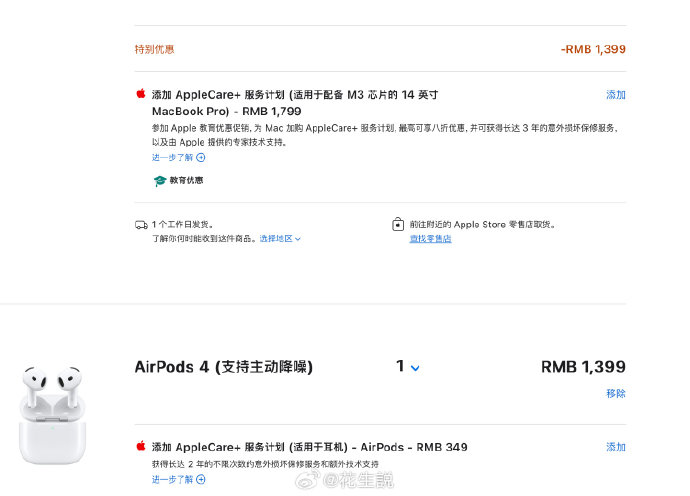The height and width of the screenshot is (496, 690).
Task: Click the 教育优惠 education discount label
Action: click(187, 180)
